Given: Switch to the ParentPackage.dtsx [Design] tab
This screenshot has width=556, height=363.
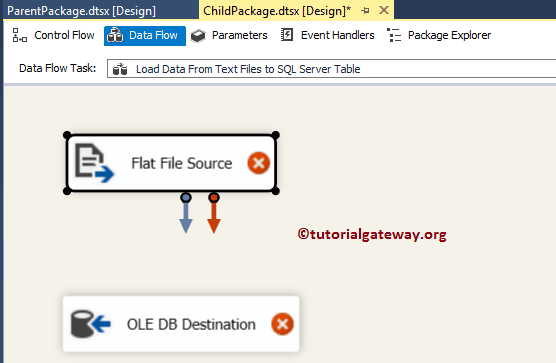Looking at the screenshot, I should 81,11.
